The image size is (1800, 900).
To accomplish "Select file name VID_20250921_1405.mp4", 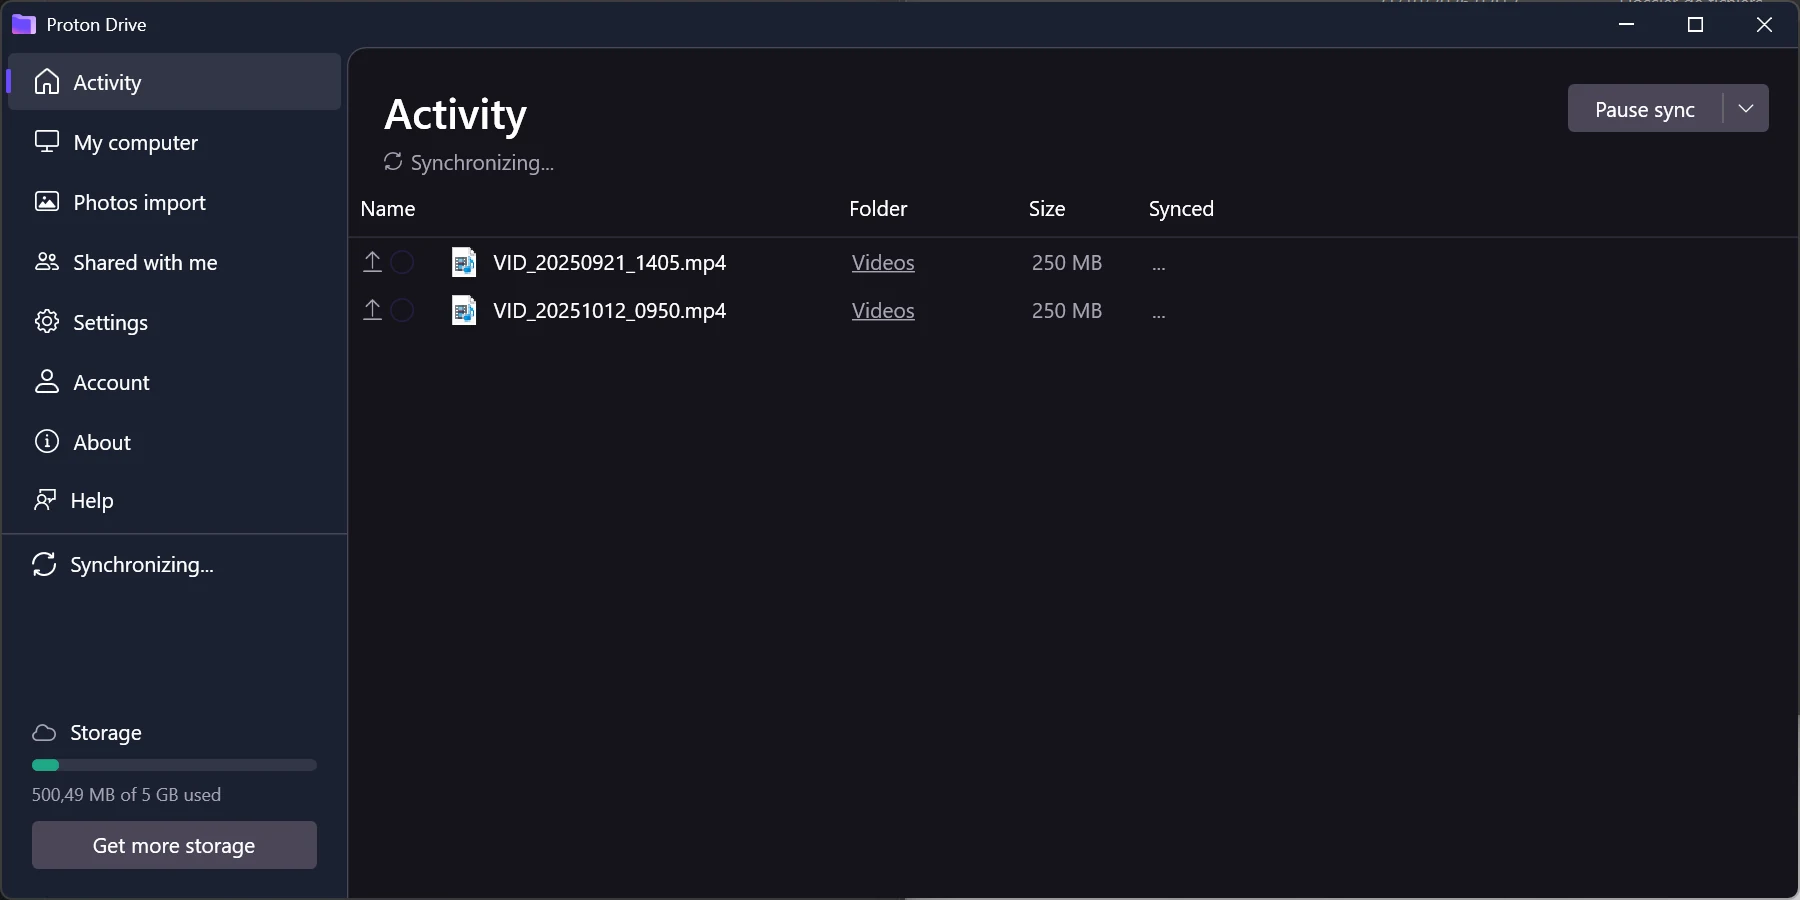I will 610,263.
